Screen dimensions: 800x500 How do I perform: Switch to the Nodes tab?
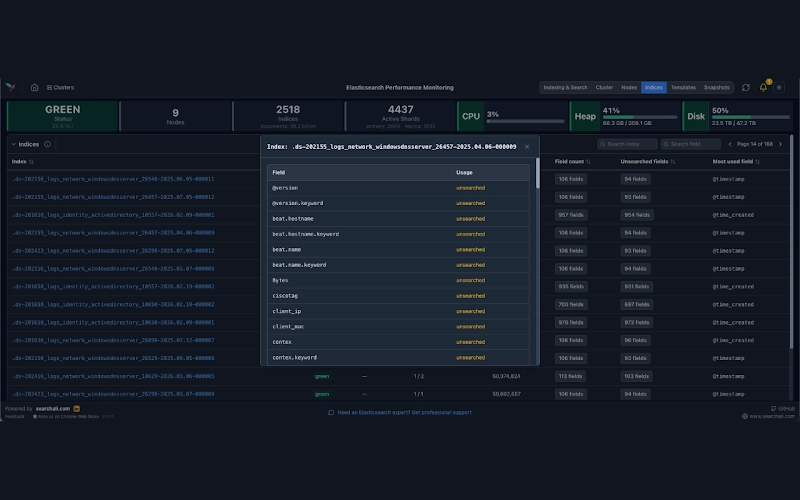(629, 88)
